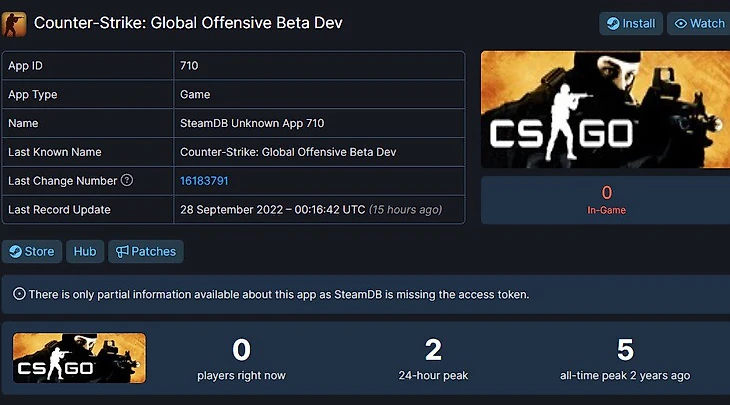
Task: Click the Counter-Strike: Global Offensive Beta Dev page title
Action: [189, 22]
